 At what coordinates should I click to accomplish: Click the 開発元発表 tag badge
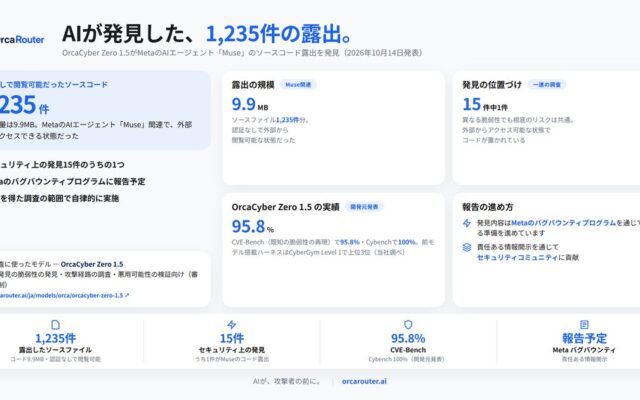point(364,207)
